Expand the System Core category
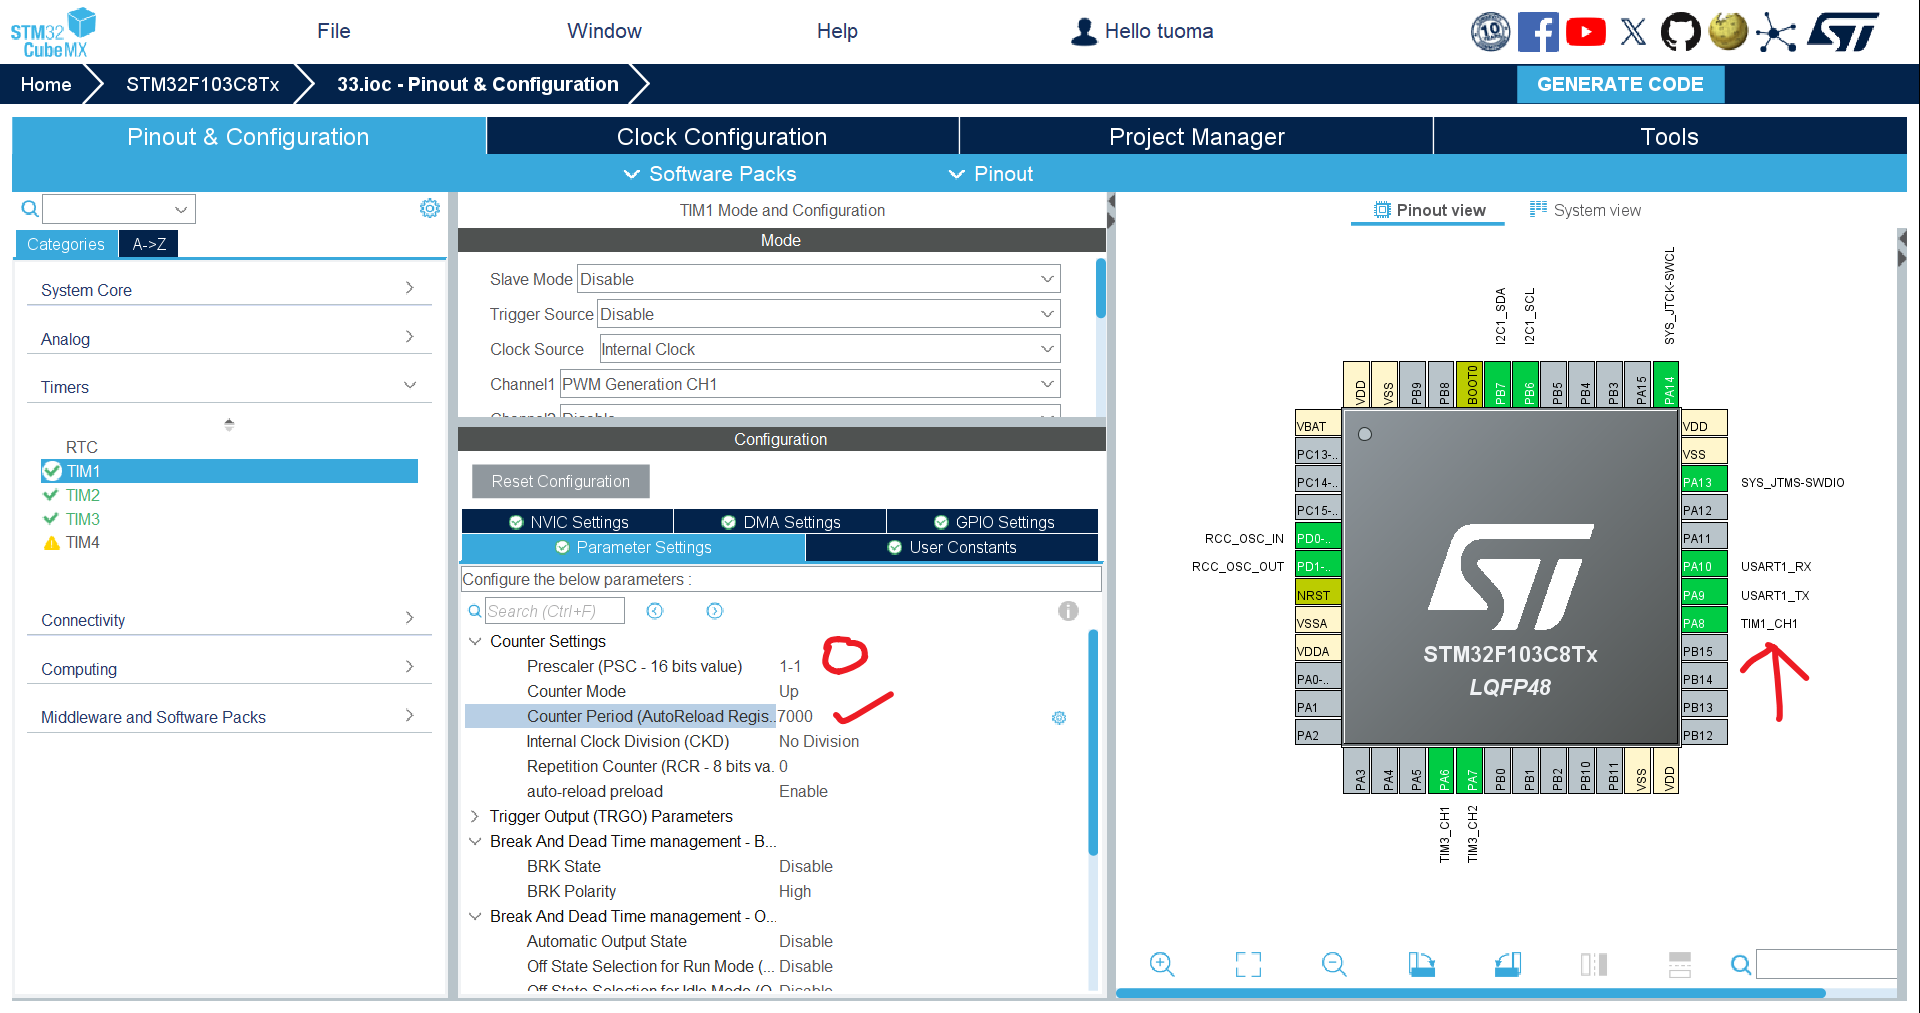 (x=229, y=289)
